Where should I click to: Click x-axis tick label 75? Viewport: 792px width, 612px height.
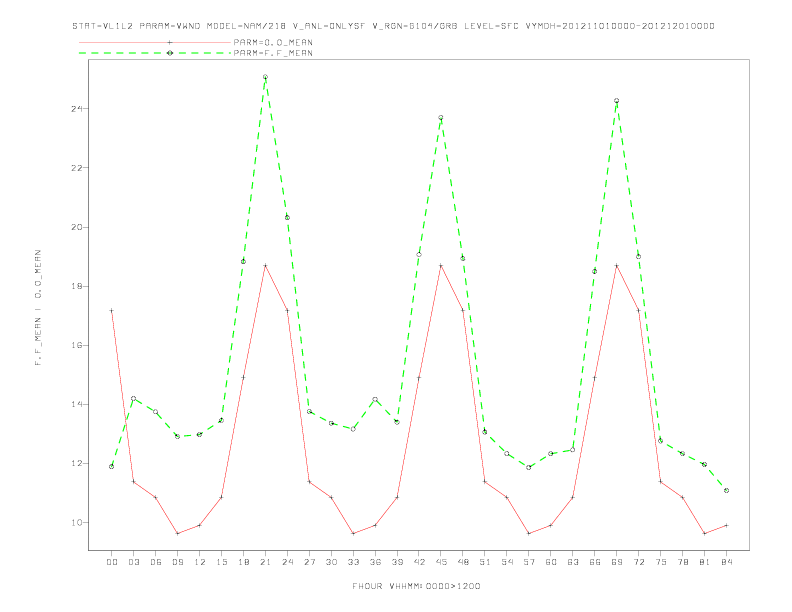click(x=661, y=562)
